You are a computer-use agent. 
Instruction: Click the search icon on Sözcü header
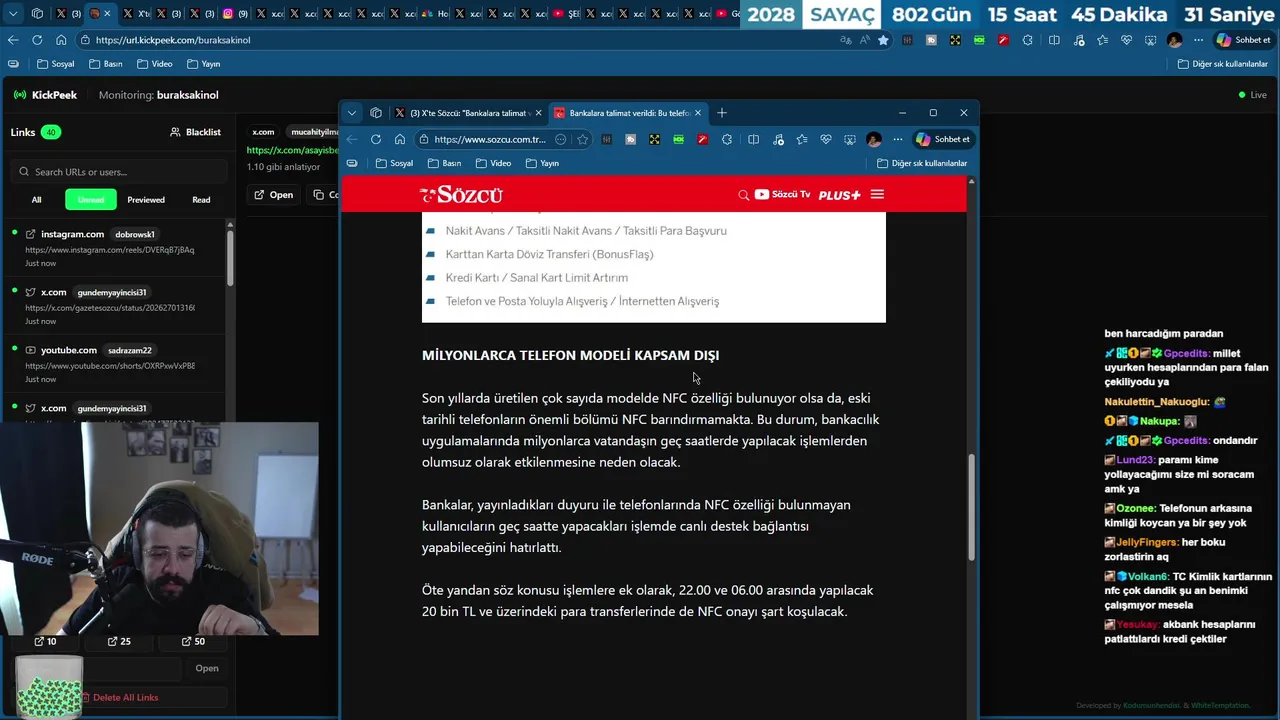pos(743,195)
